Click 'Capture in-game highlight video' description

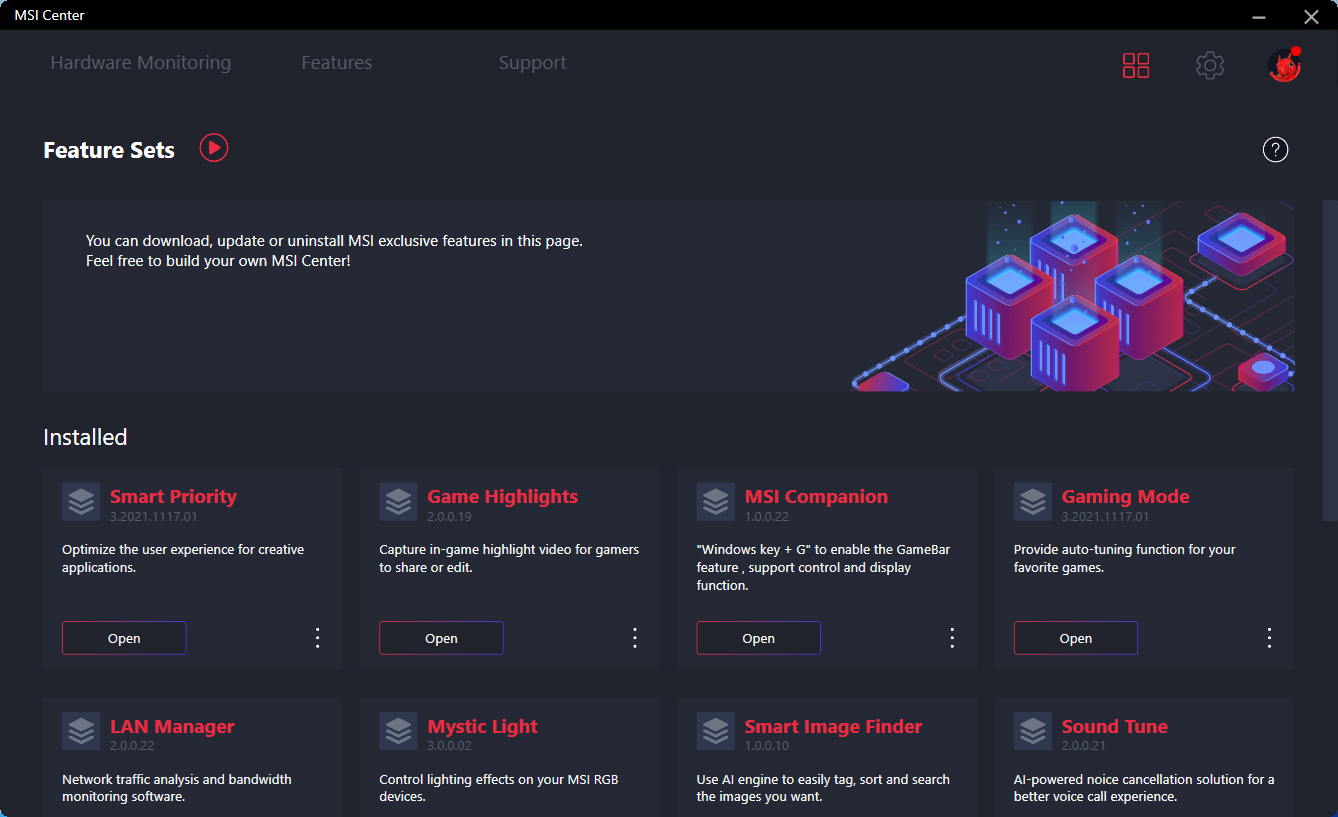click(509, 558)
